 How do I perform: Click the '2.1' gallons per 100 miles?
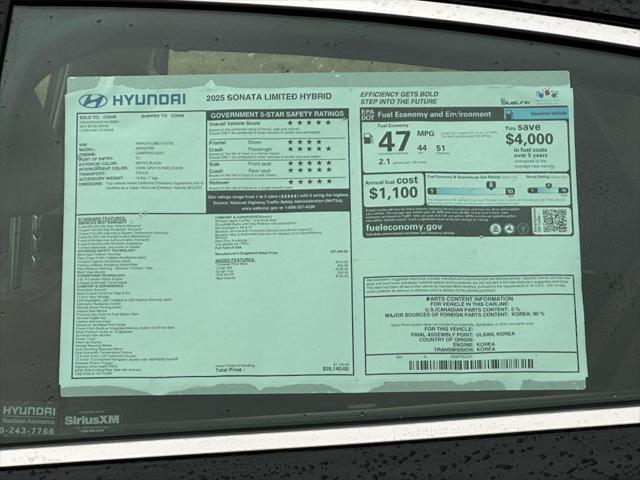pyautogui.click(x=384, y=162)
